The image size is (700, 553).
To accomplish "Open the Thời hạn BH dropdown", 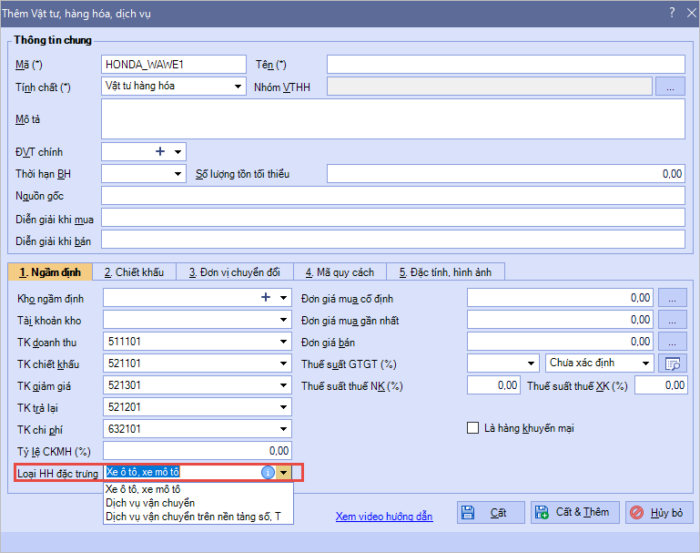I will (178, 174).
